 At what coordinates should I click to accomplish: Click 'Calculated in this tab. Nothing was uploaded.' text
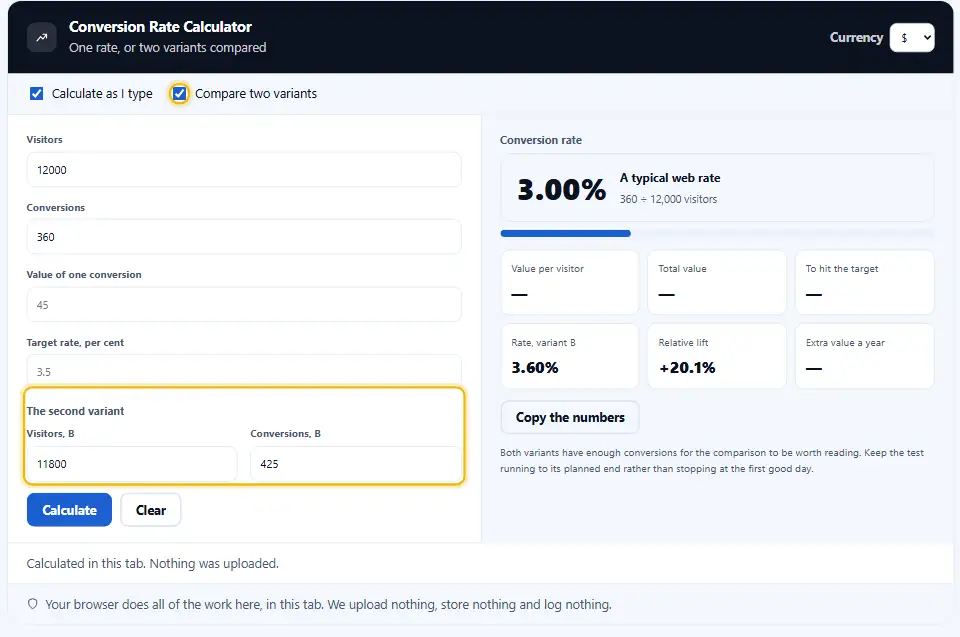(x=152, y=564)
